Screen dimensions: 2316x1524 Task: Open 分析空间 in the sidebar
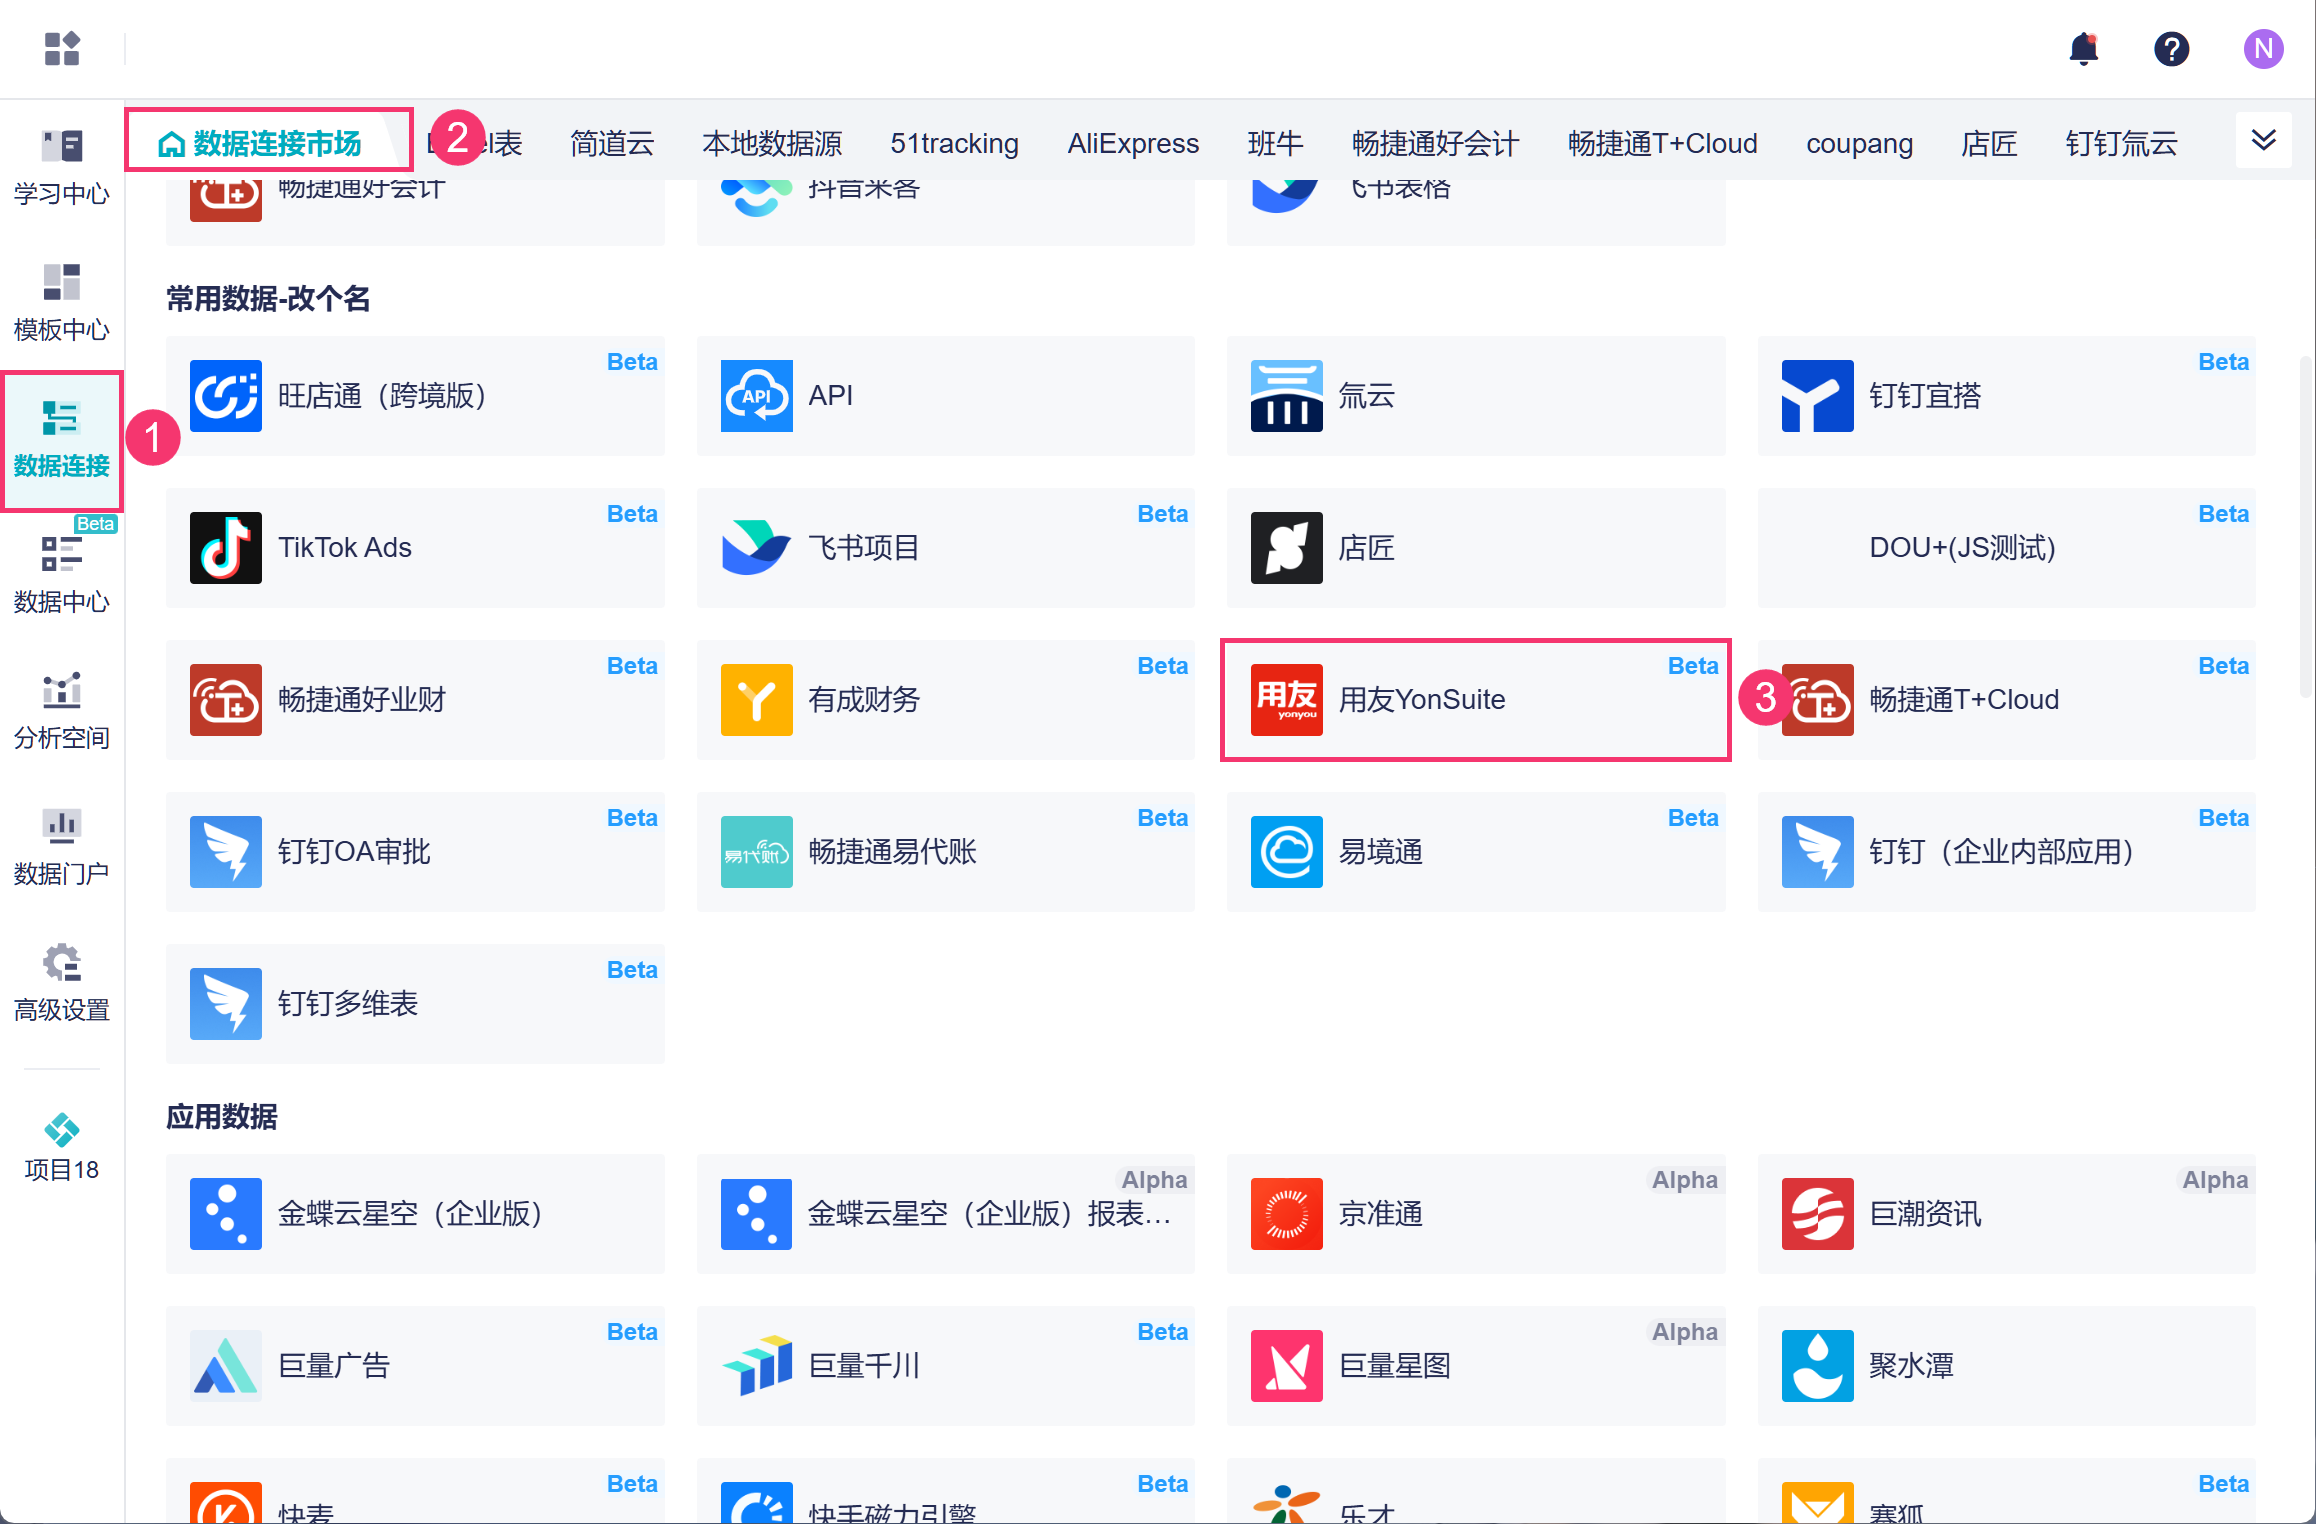point(62,710)
